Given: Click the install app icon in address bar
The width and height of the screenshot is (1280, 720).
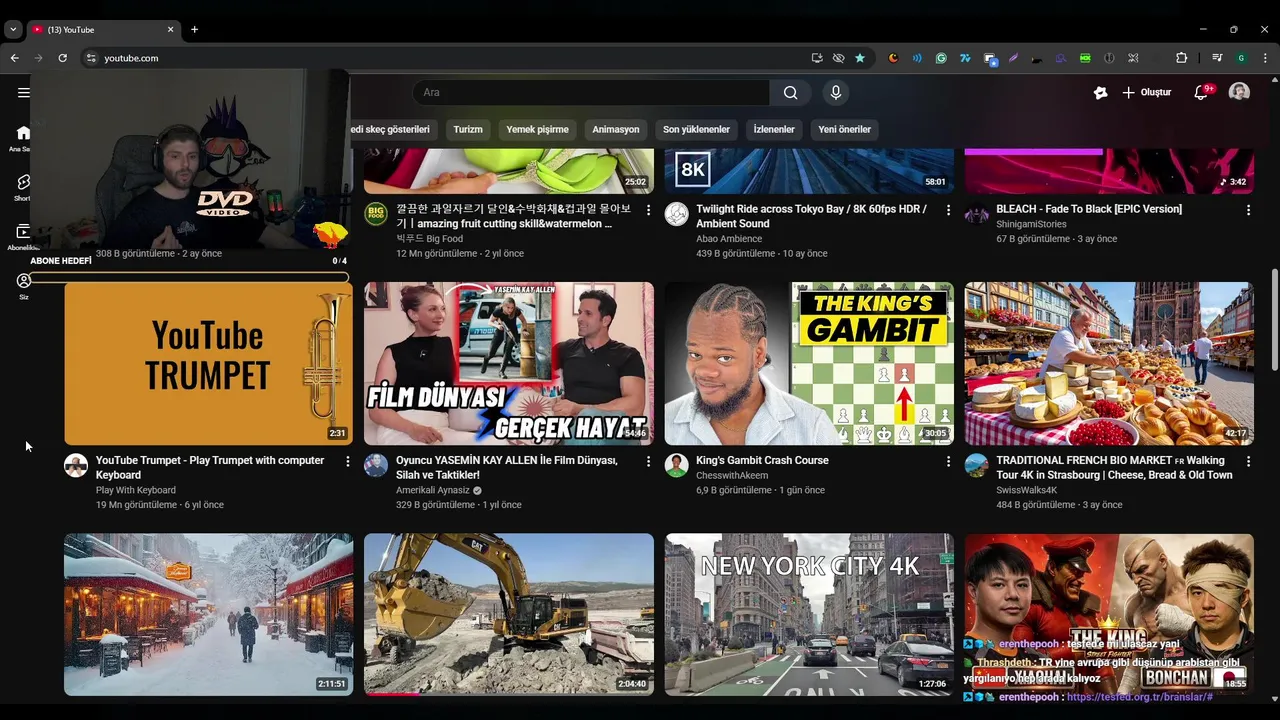Looking at the screenshot, I should point(817,58).
